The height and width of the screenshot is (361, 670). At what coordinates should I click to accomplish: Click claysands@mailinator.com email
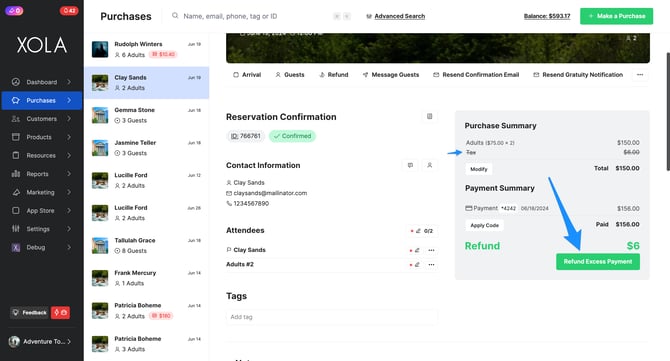pos(270,193)
